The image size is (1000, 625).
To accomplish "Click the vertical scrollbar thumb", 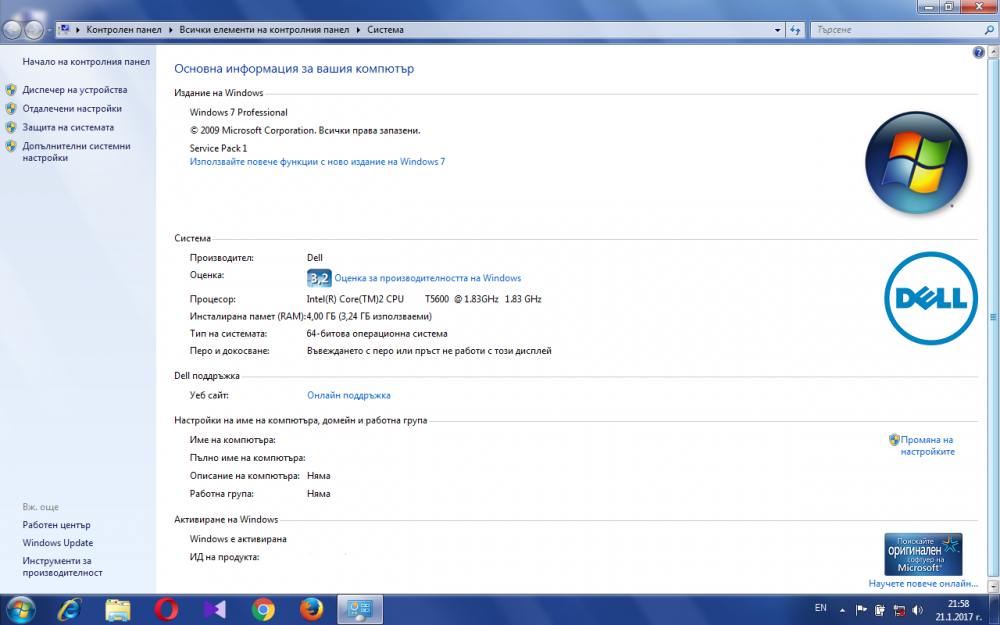I will click(x=993, y=317).
